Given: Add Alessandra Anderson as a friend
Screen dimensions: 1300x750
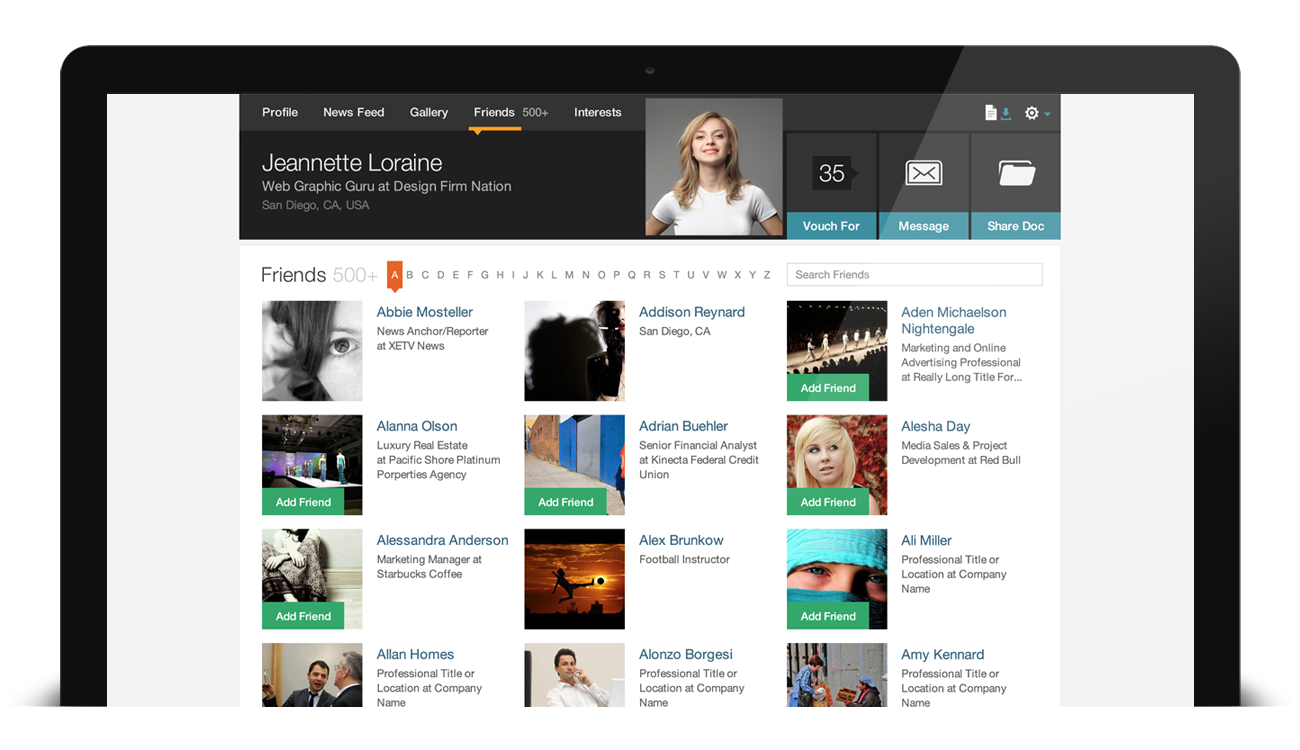Looking at the screenshot, I should tap(303, 616).
